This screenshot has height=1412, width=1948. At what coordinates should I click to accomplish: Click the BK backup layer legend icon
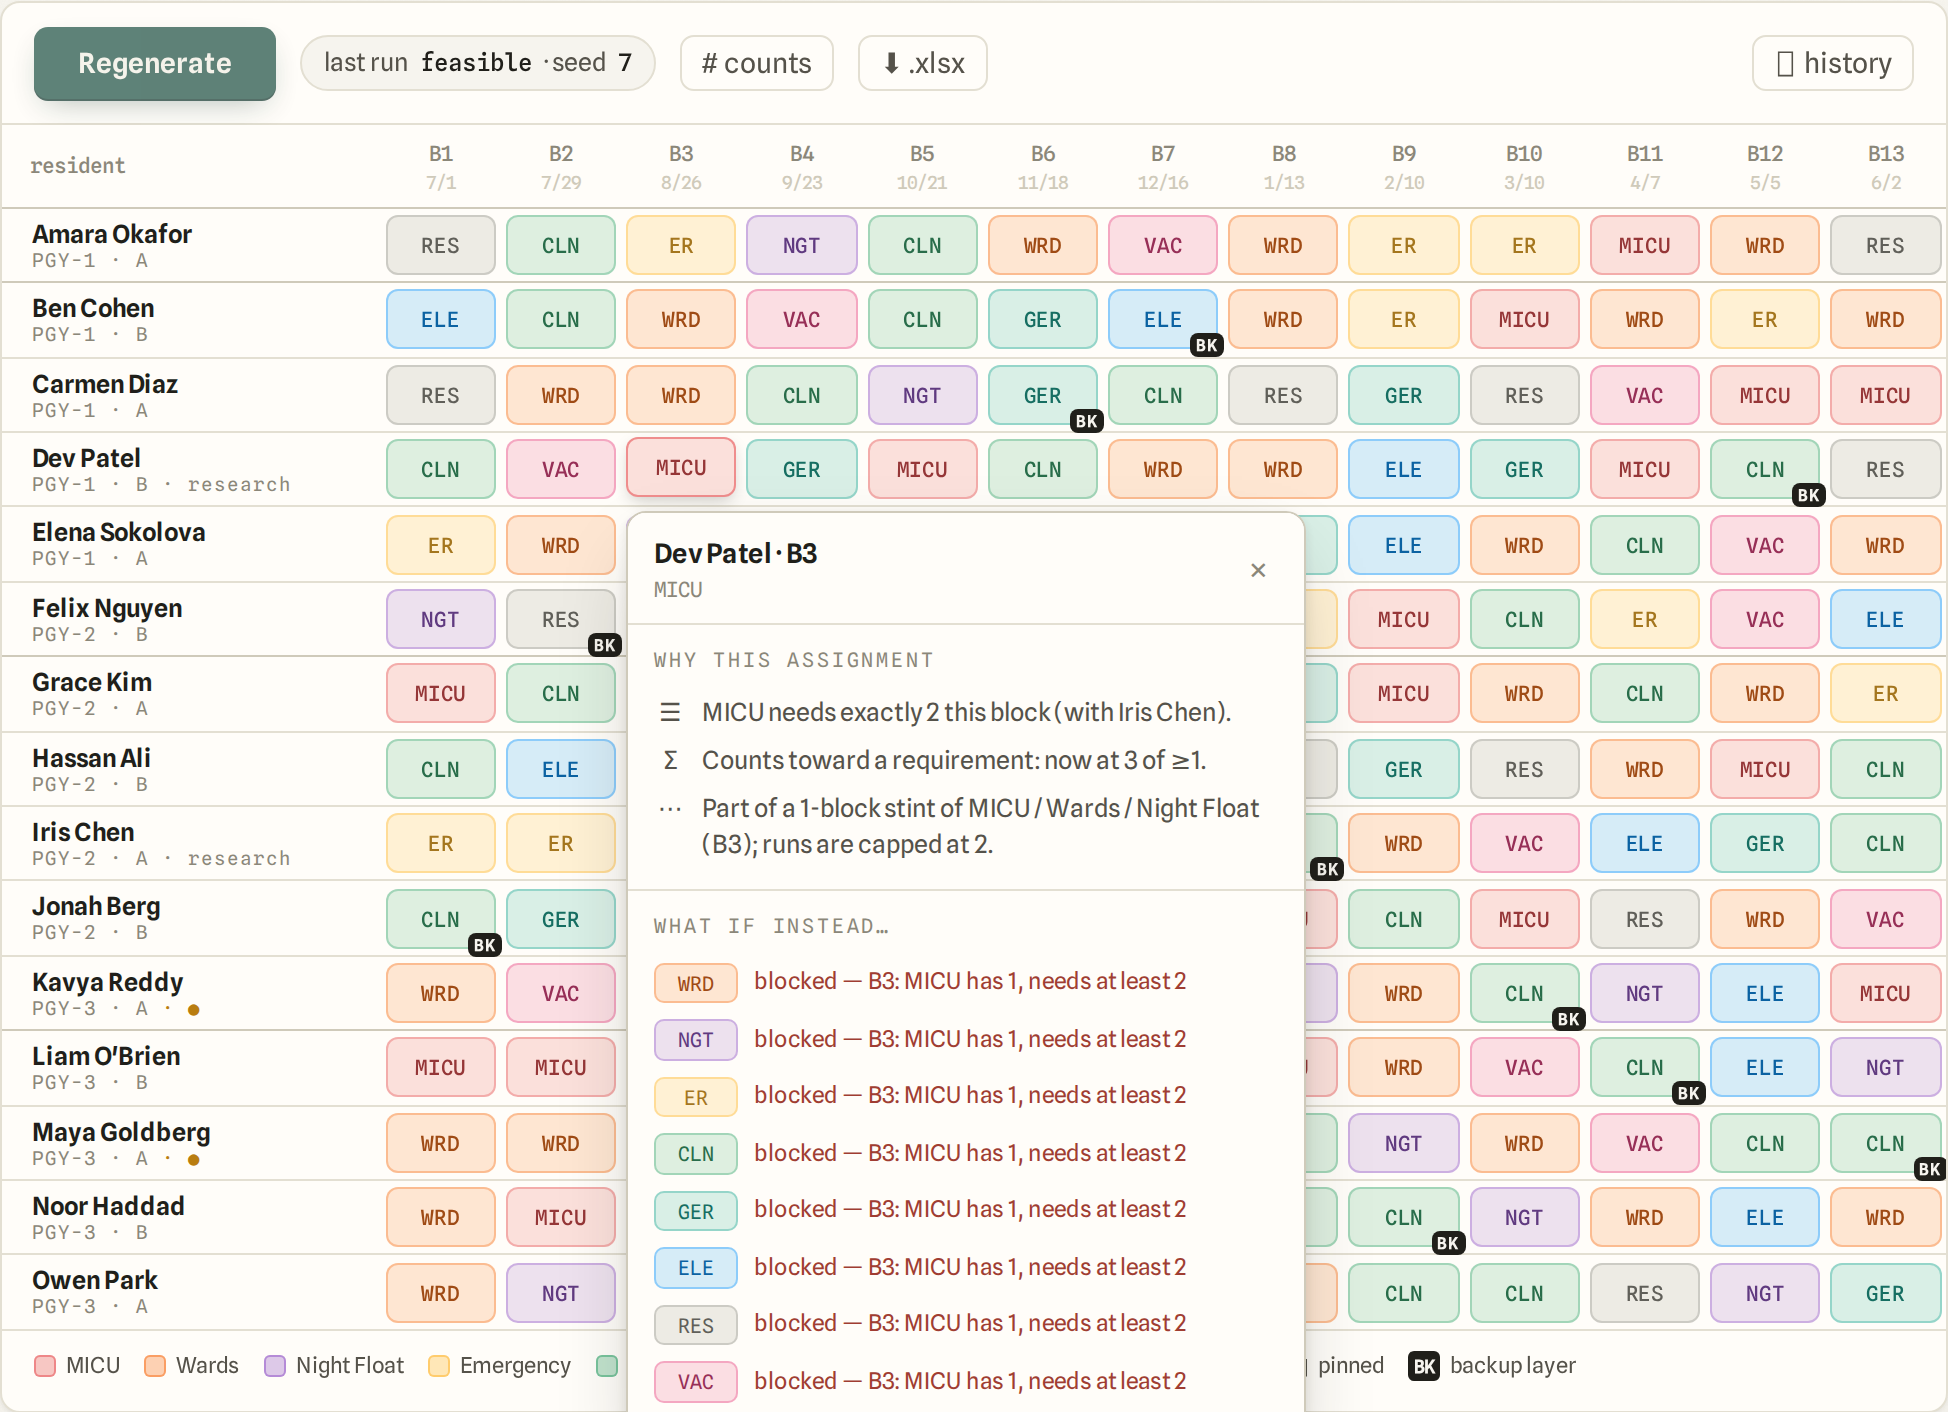coord(1424,1366)
